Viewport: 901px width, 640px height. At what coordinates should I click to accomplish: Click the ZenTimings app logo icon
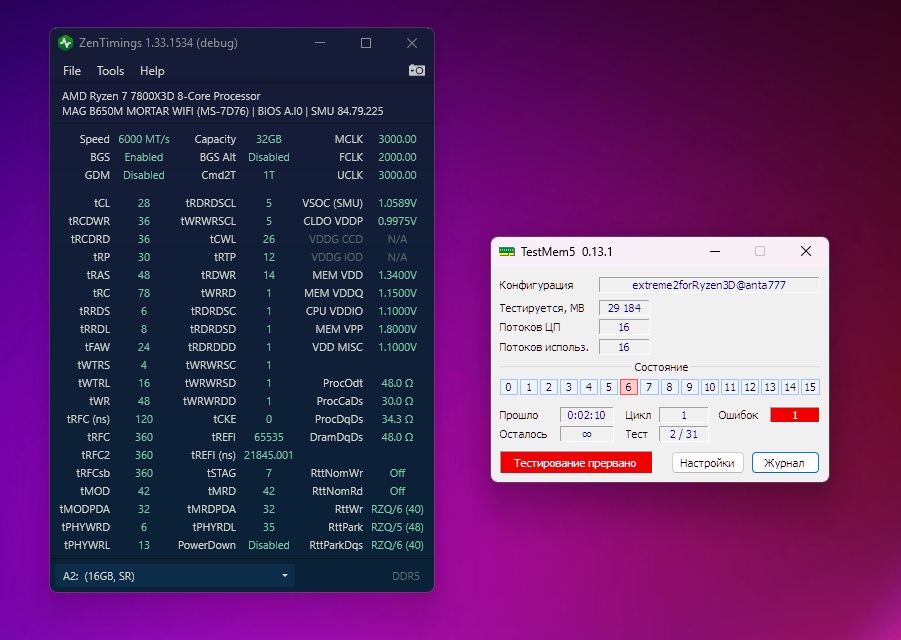coord(66,43)
